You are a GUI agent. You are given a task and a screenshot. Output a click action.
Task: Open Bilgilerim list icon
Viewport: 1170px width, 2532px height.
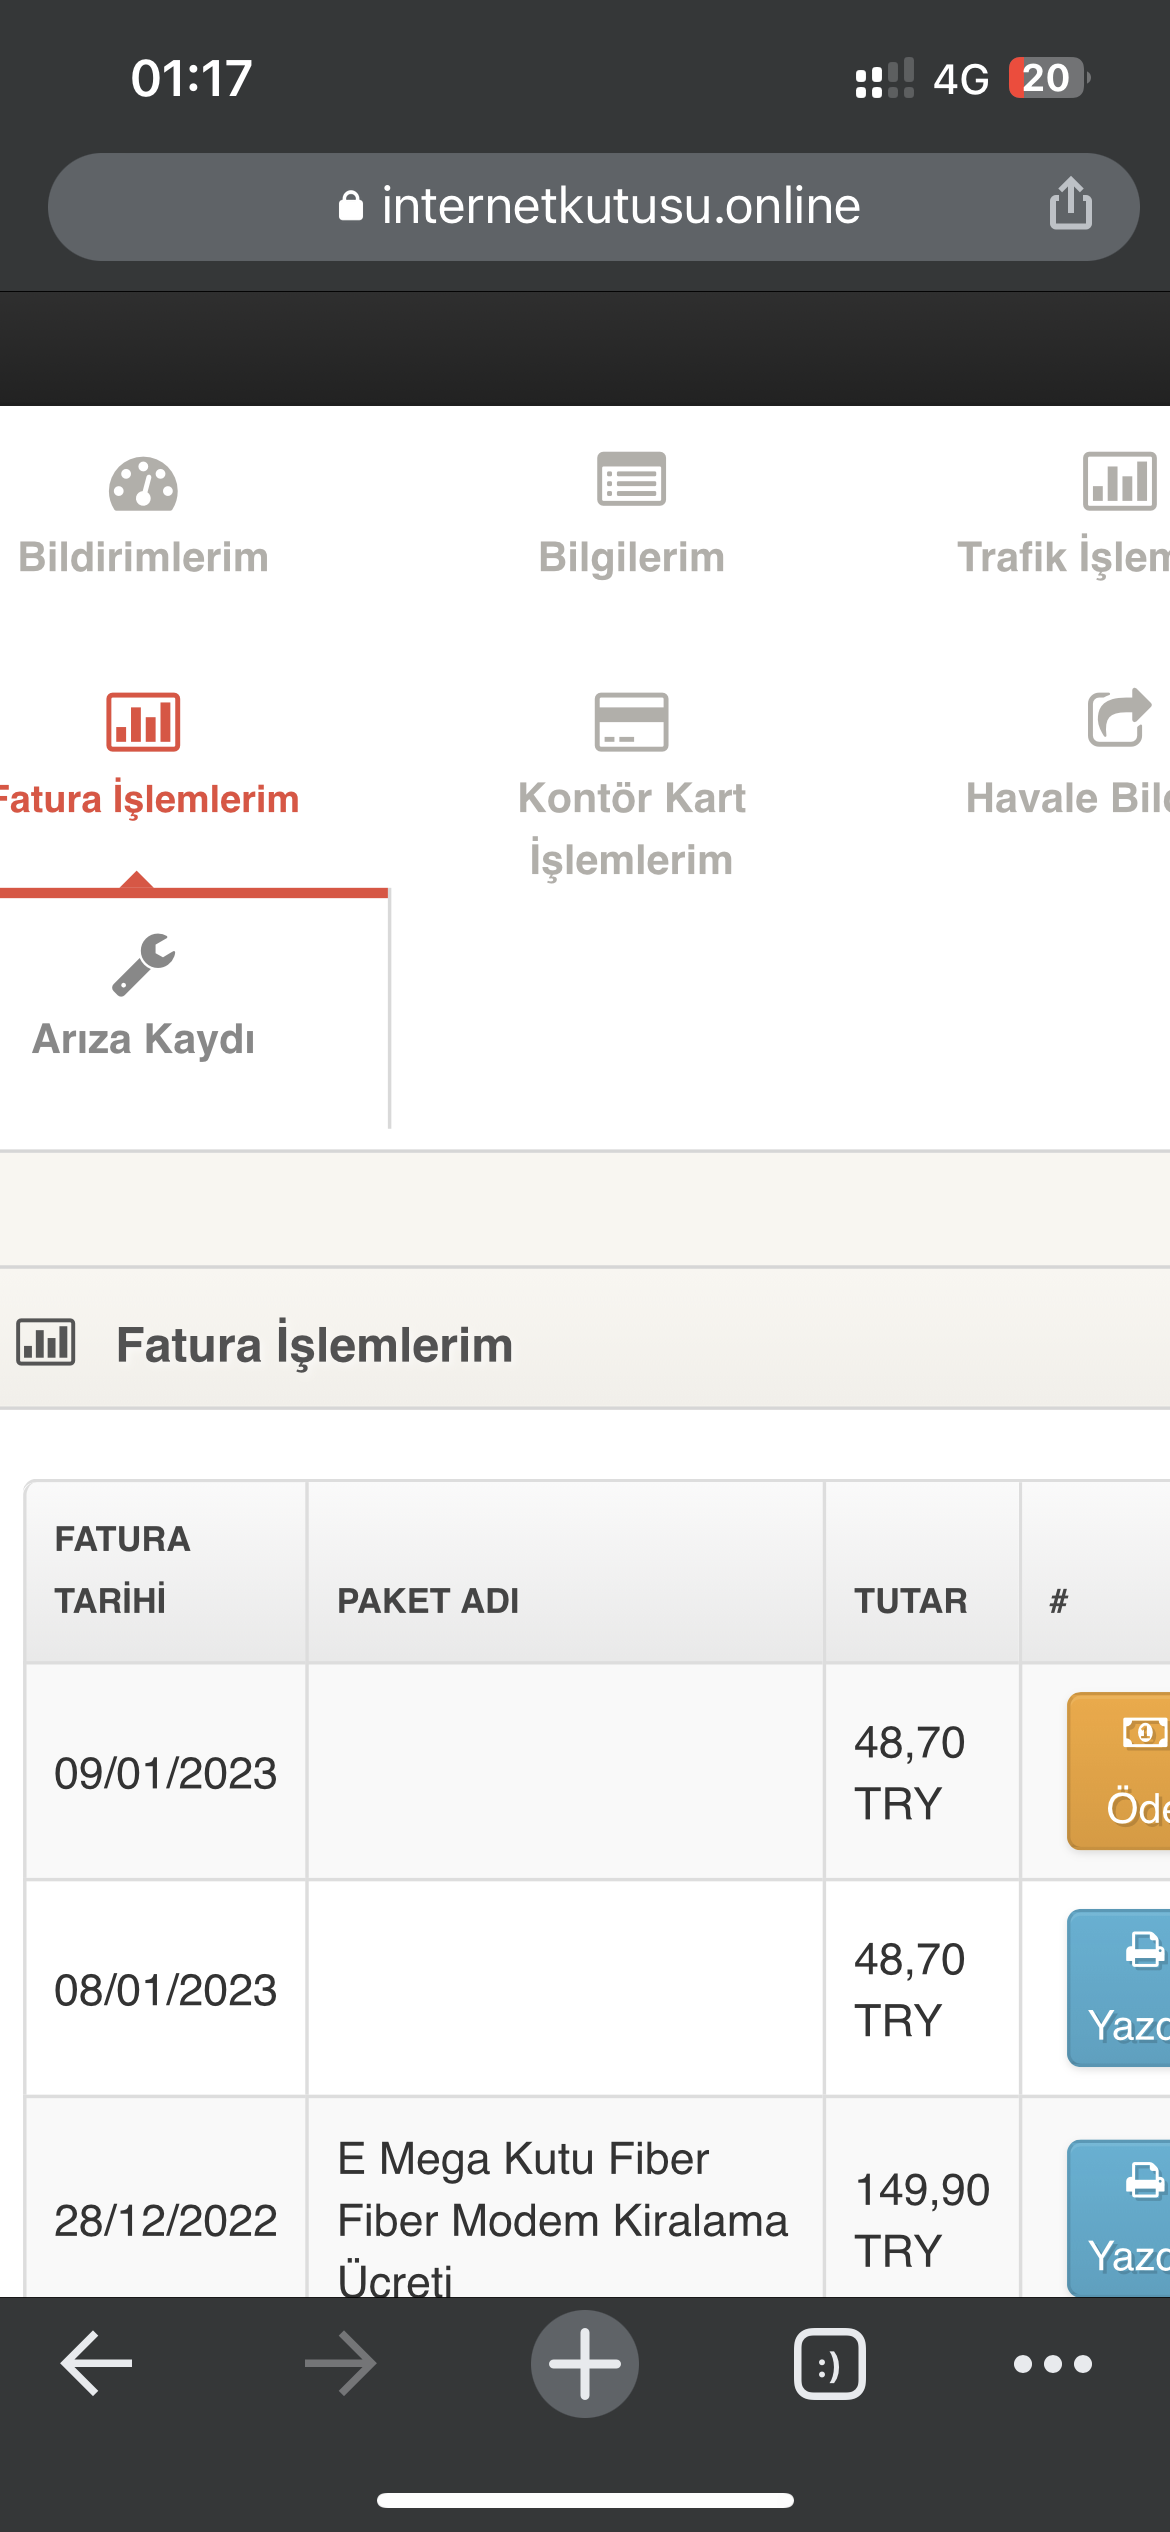631,480
